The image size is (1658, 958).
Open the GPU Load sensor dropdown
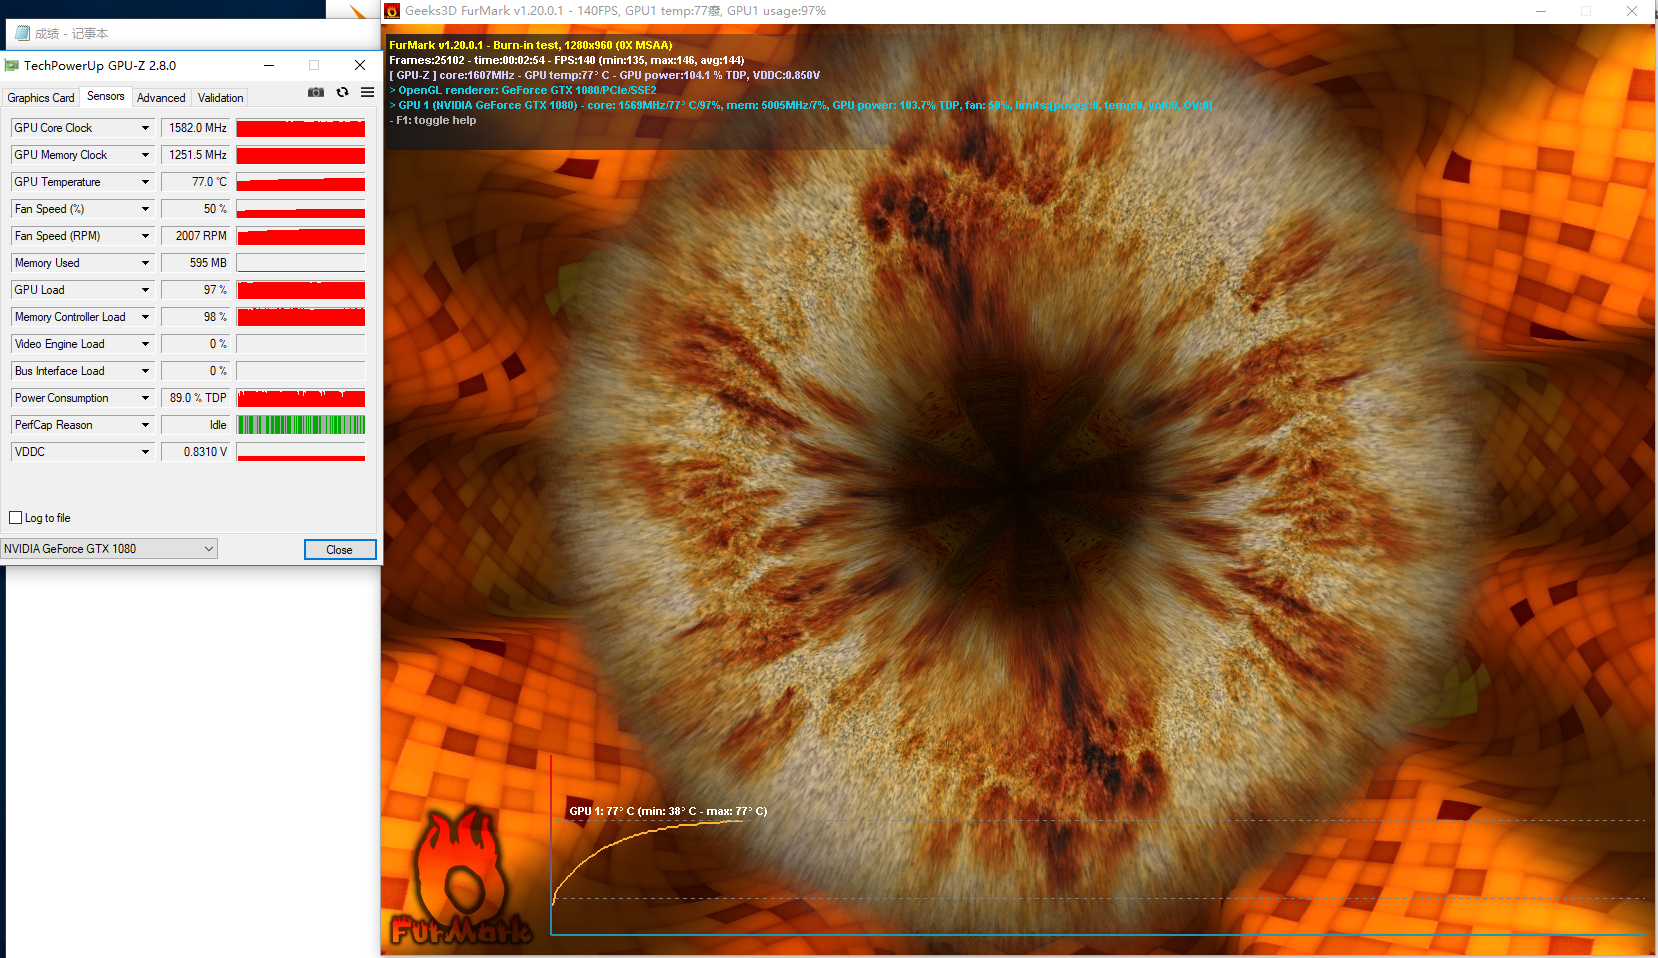(x=145, y=290)
